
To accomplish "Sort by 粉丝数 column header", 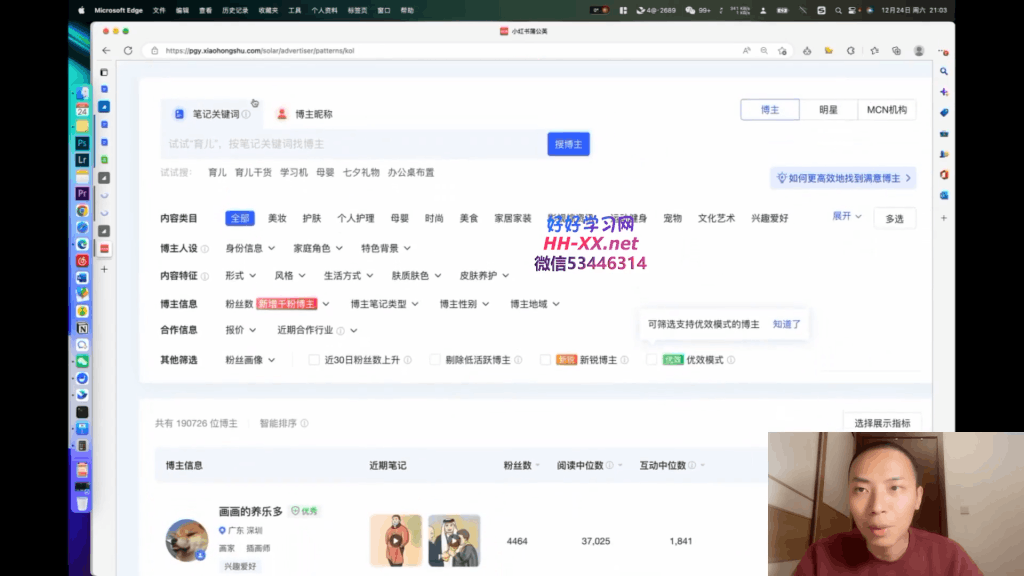I will click(521, 466).
